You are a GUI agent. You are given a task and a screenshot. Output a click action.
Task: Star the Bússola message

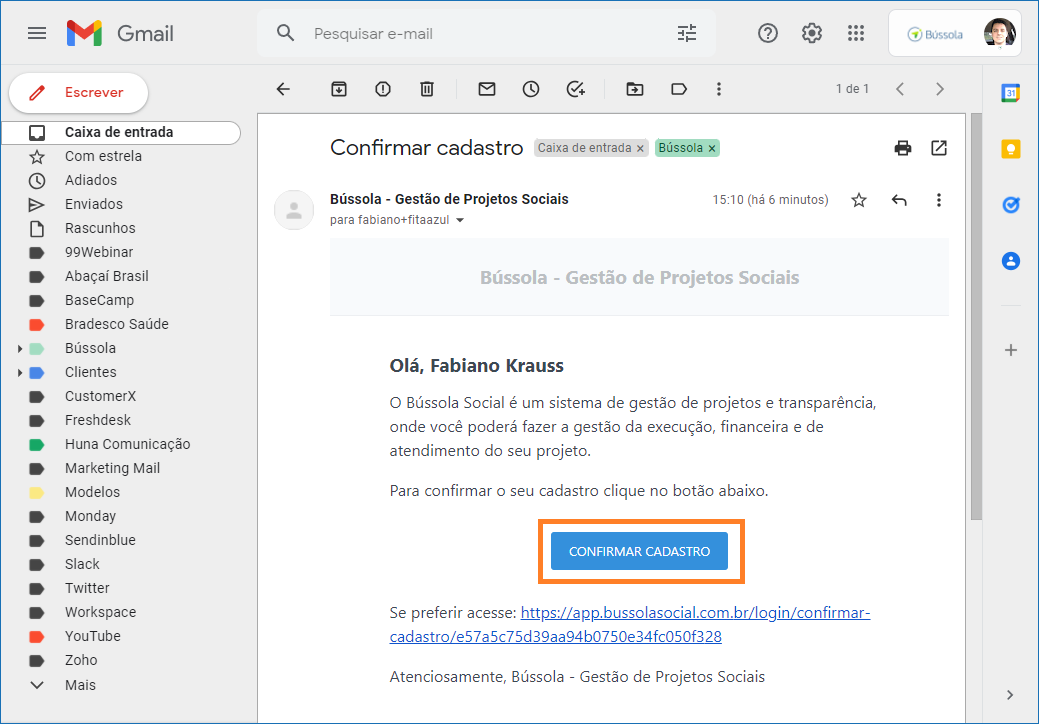point(859,200)
